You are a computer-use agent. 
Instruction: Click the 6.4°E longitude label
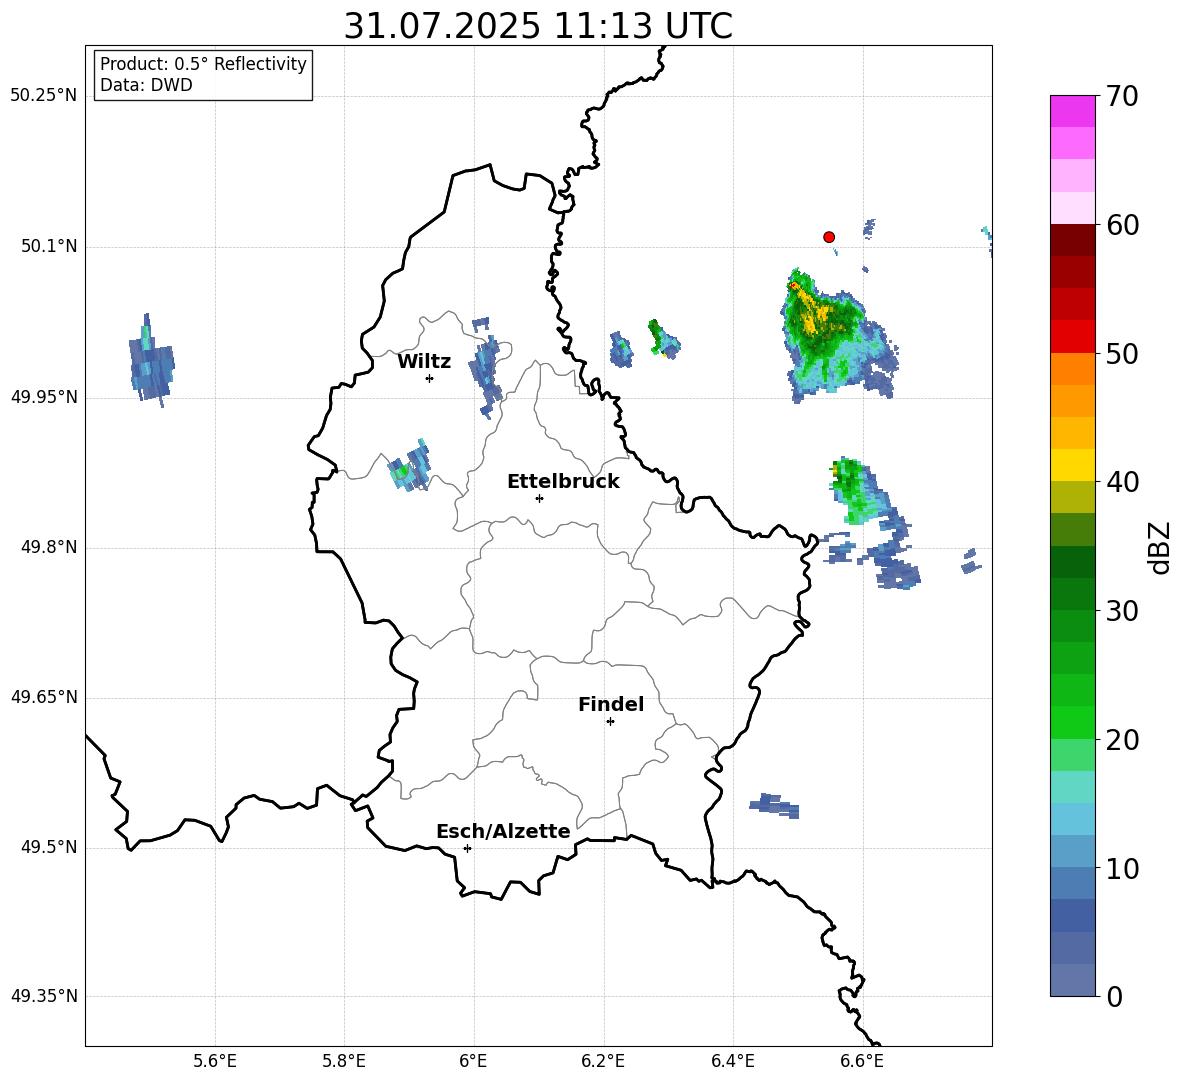(732, 1061)
